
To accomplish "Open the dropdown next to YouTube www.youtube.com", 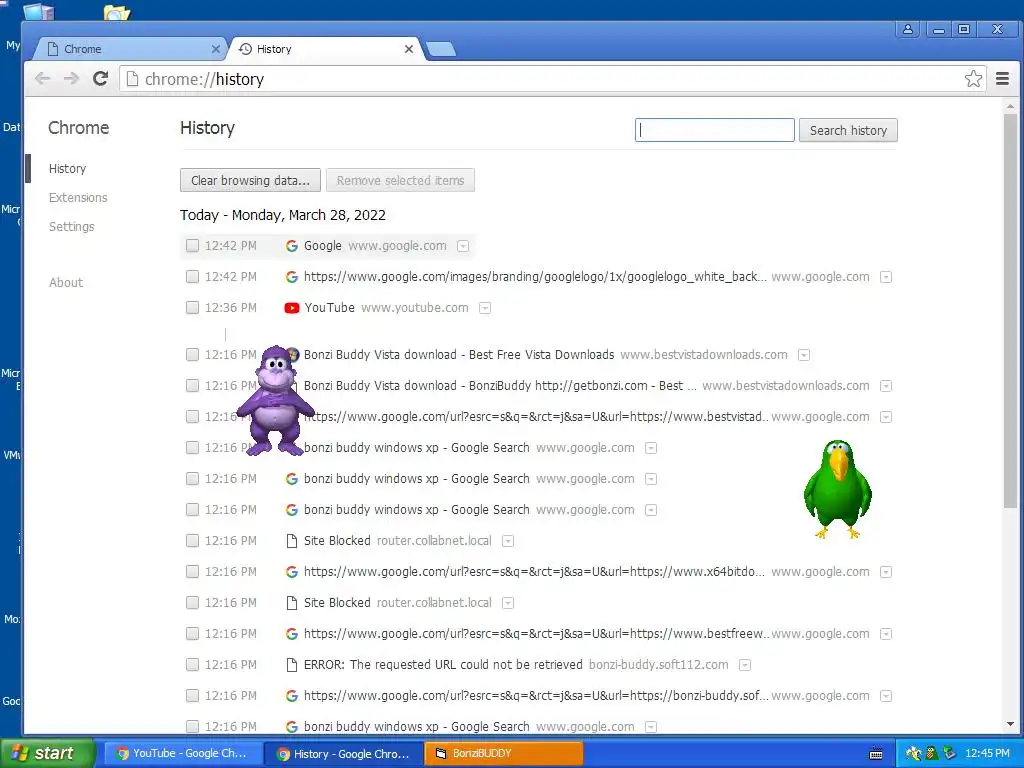I will [x=485, y=308].
